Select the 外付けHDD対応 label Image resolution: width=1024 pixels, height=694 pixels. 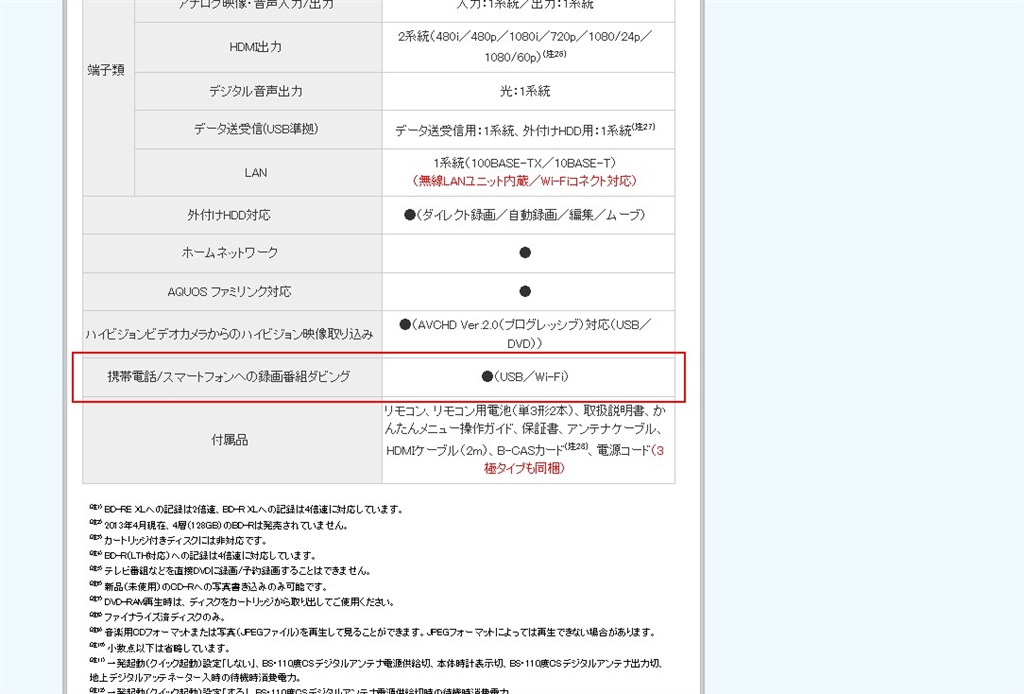tap(229, 215)
